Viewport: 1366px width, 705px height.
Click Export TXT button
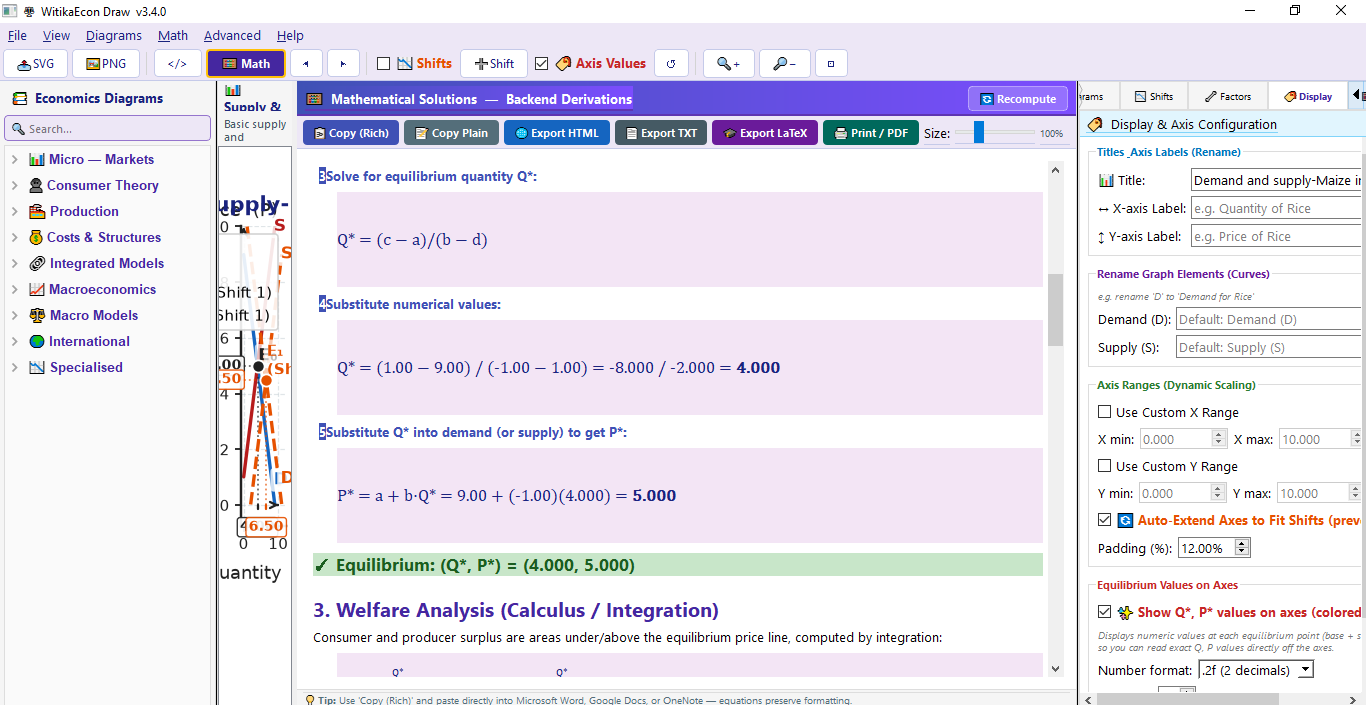pos(661,133)
